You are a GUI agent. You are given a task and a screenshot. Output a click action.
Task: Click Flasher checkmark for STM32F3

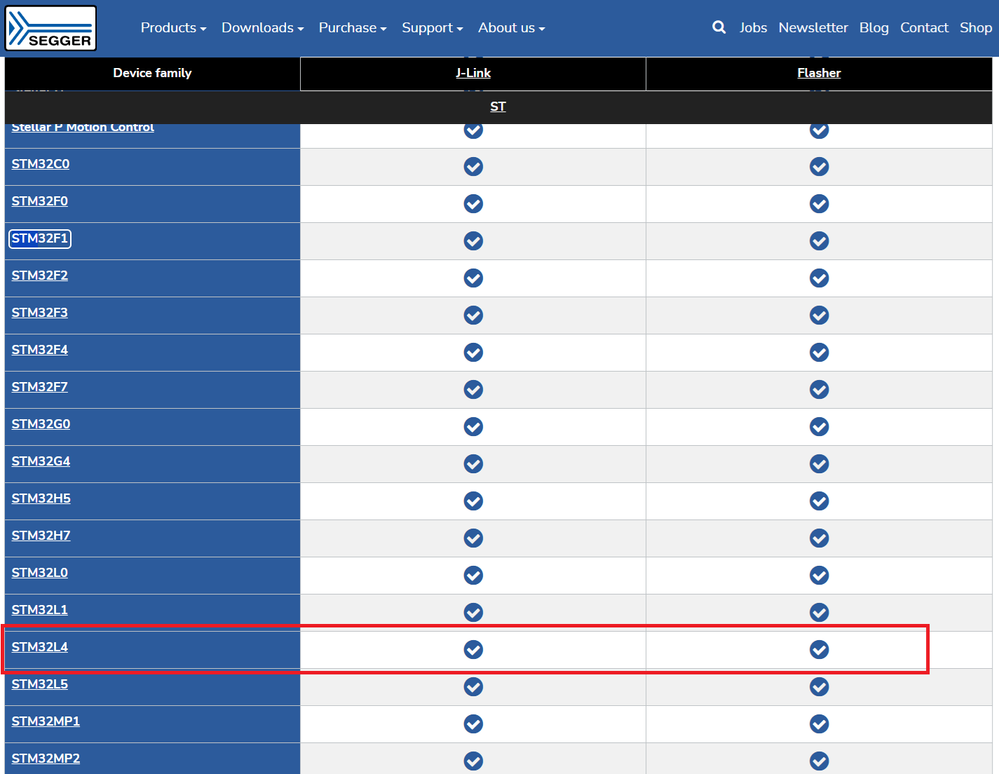pos(819,315)
